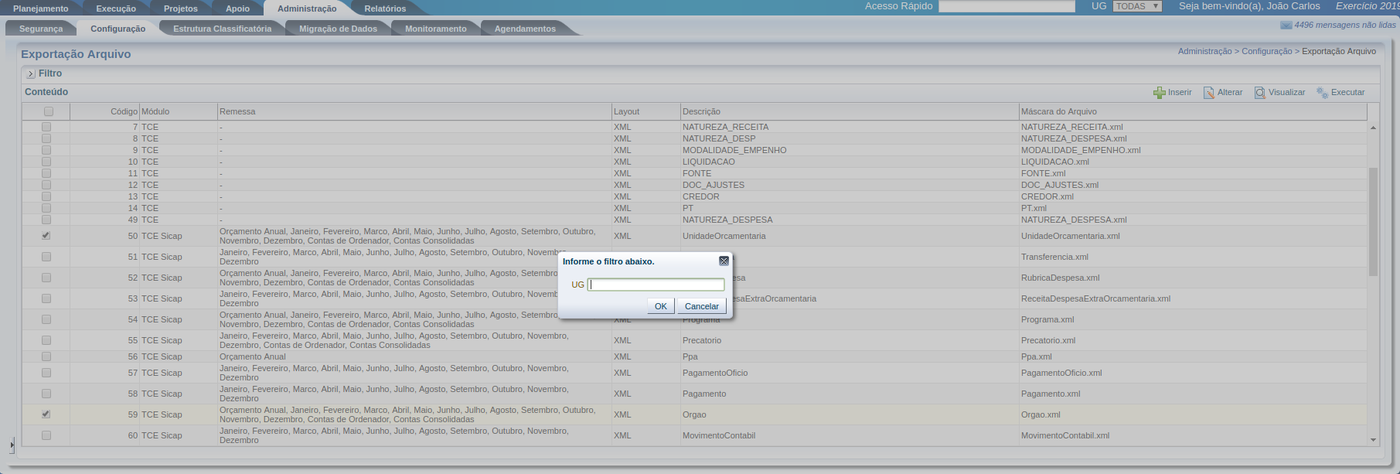Viewport: 1400px width, 474px height.
Task: Open Visualizar magnifier icon
Action: (x=1260, y=92)
